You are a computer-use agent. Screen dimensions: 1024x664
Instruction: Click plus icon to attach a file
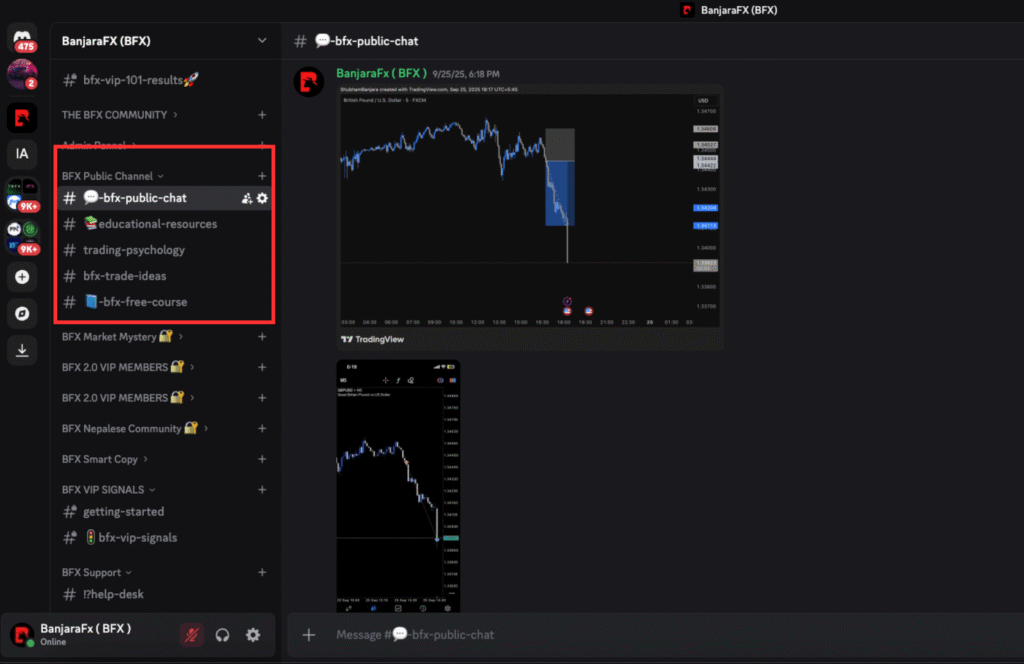coord(309,635)
